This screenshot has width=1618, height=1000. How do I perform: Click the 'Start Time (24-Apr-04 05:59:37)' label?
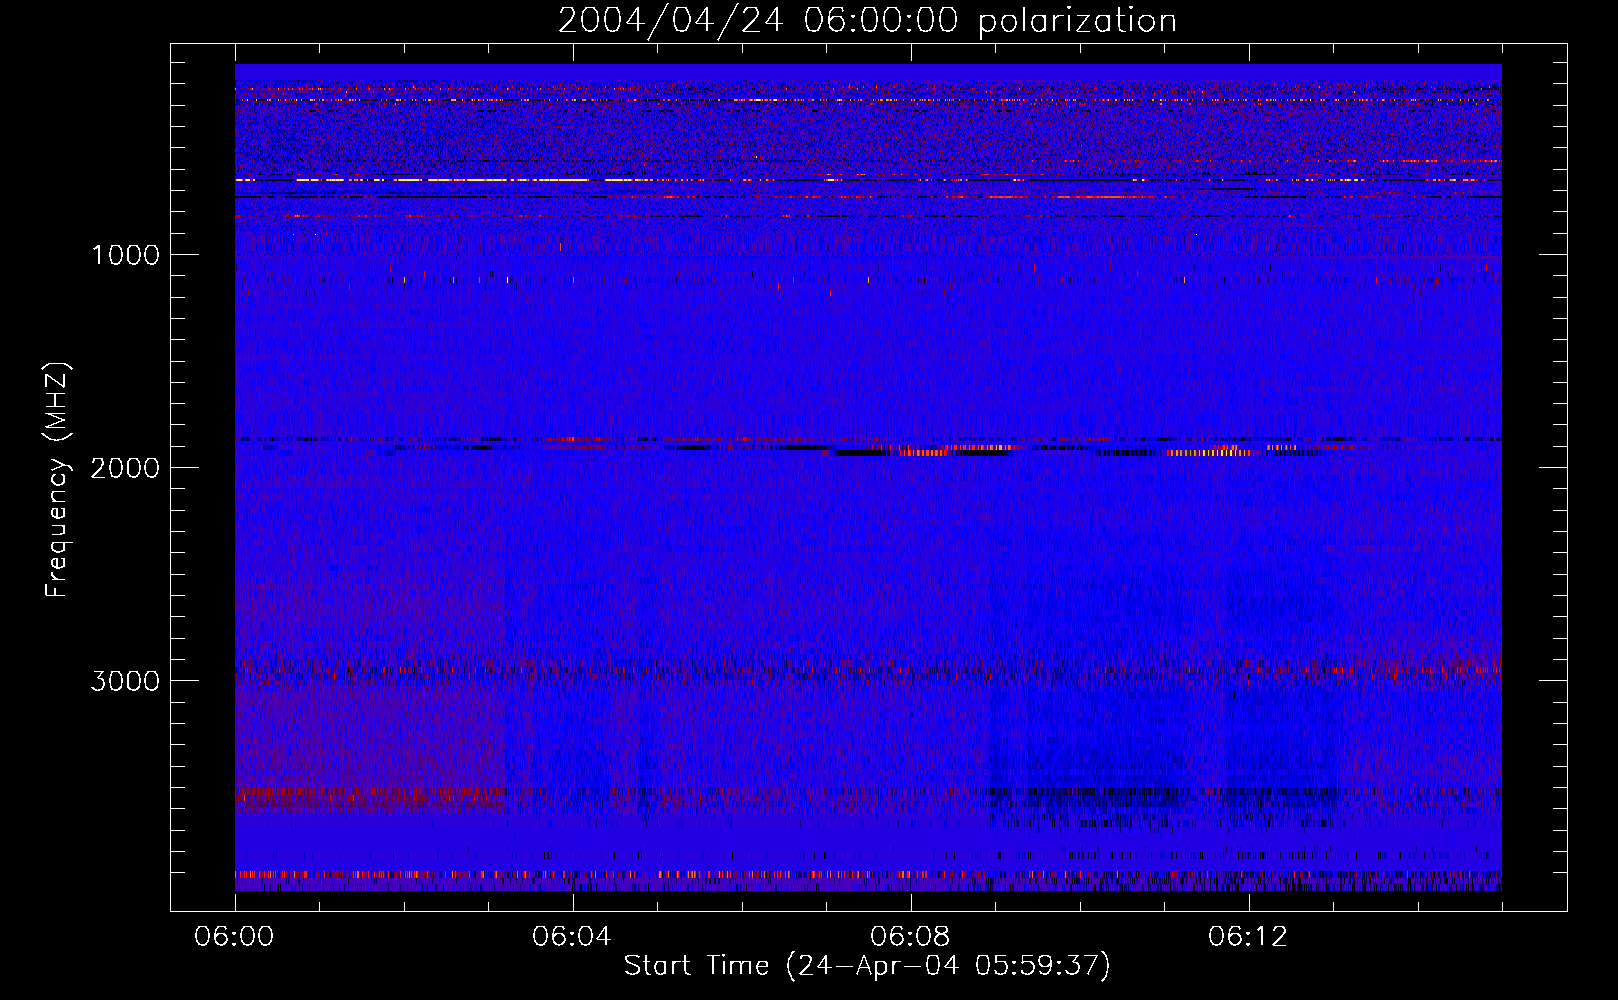(867, 966)
